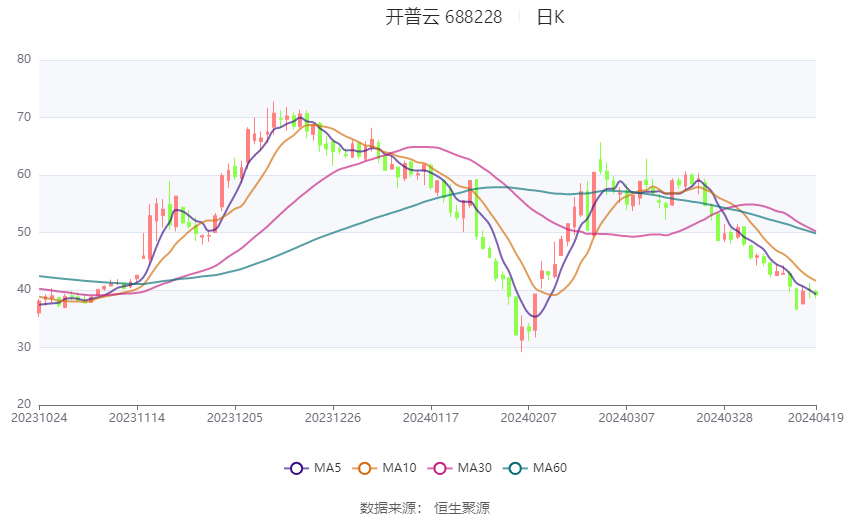Select the 日K chart period label
This screenshot has width=850, height=516.
pyautogui.click(x=550, y=17)
